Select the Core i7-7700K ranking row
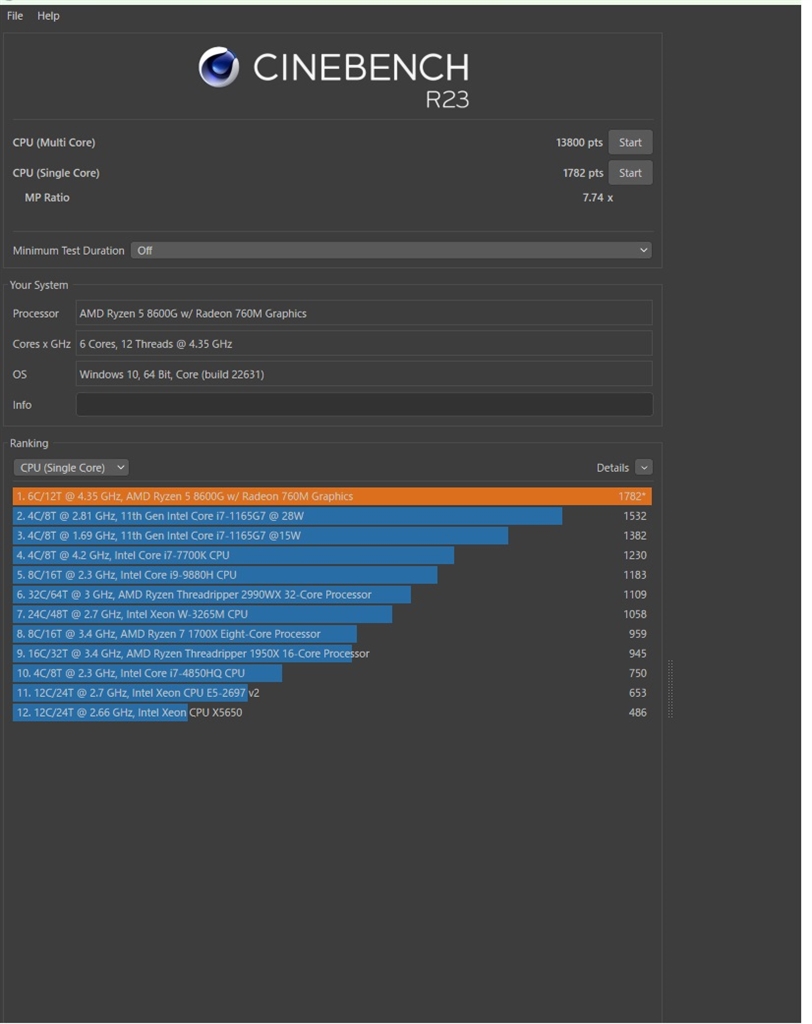This screenshot has width=812, height=1024. tap(234, 556)
